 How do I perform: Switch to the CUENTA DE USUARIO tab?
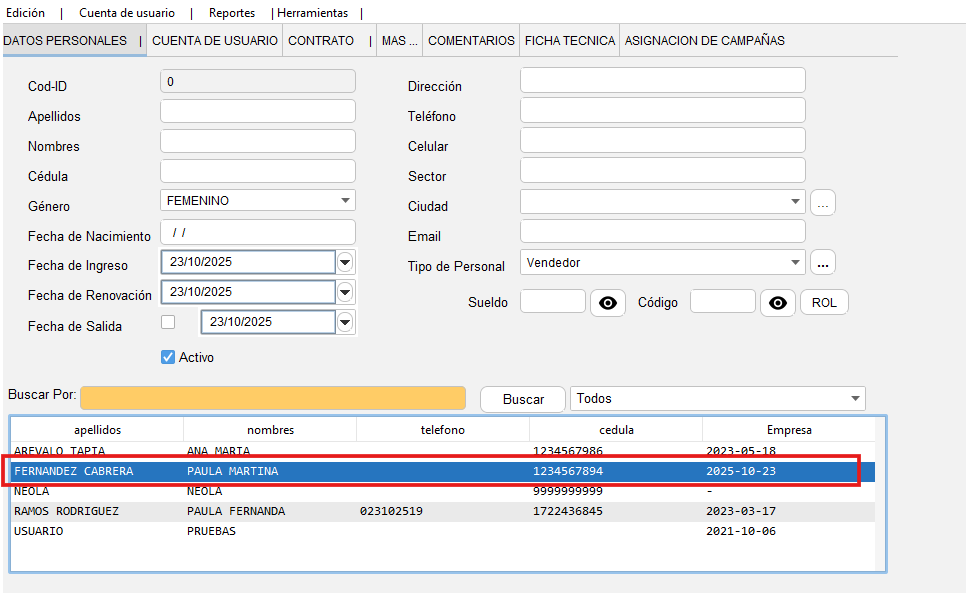click(x=214, y=41)
